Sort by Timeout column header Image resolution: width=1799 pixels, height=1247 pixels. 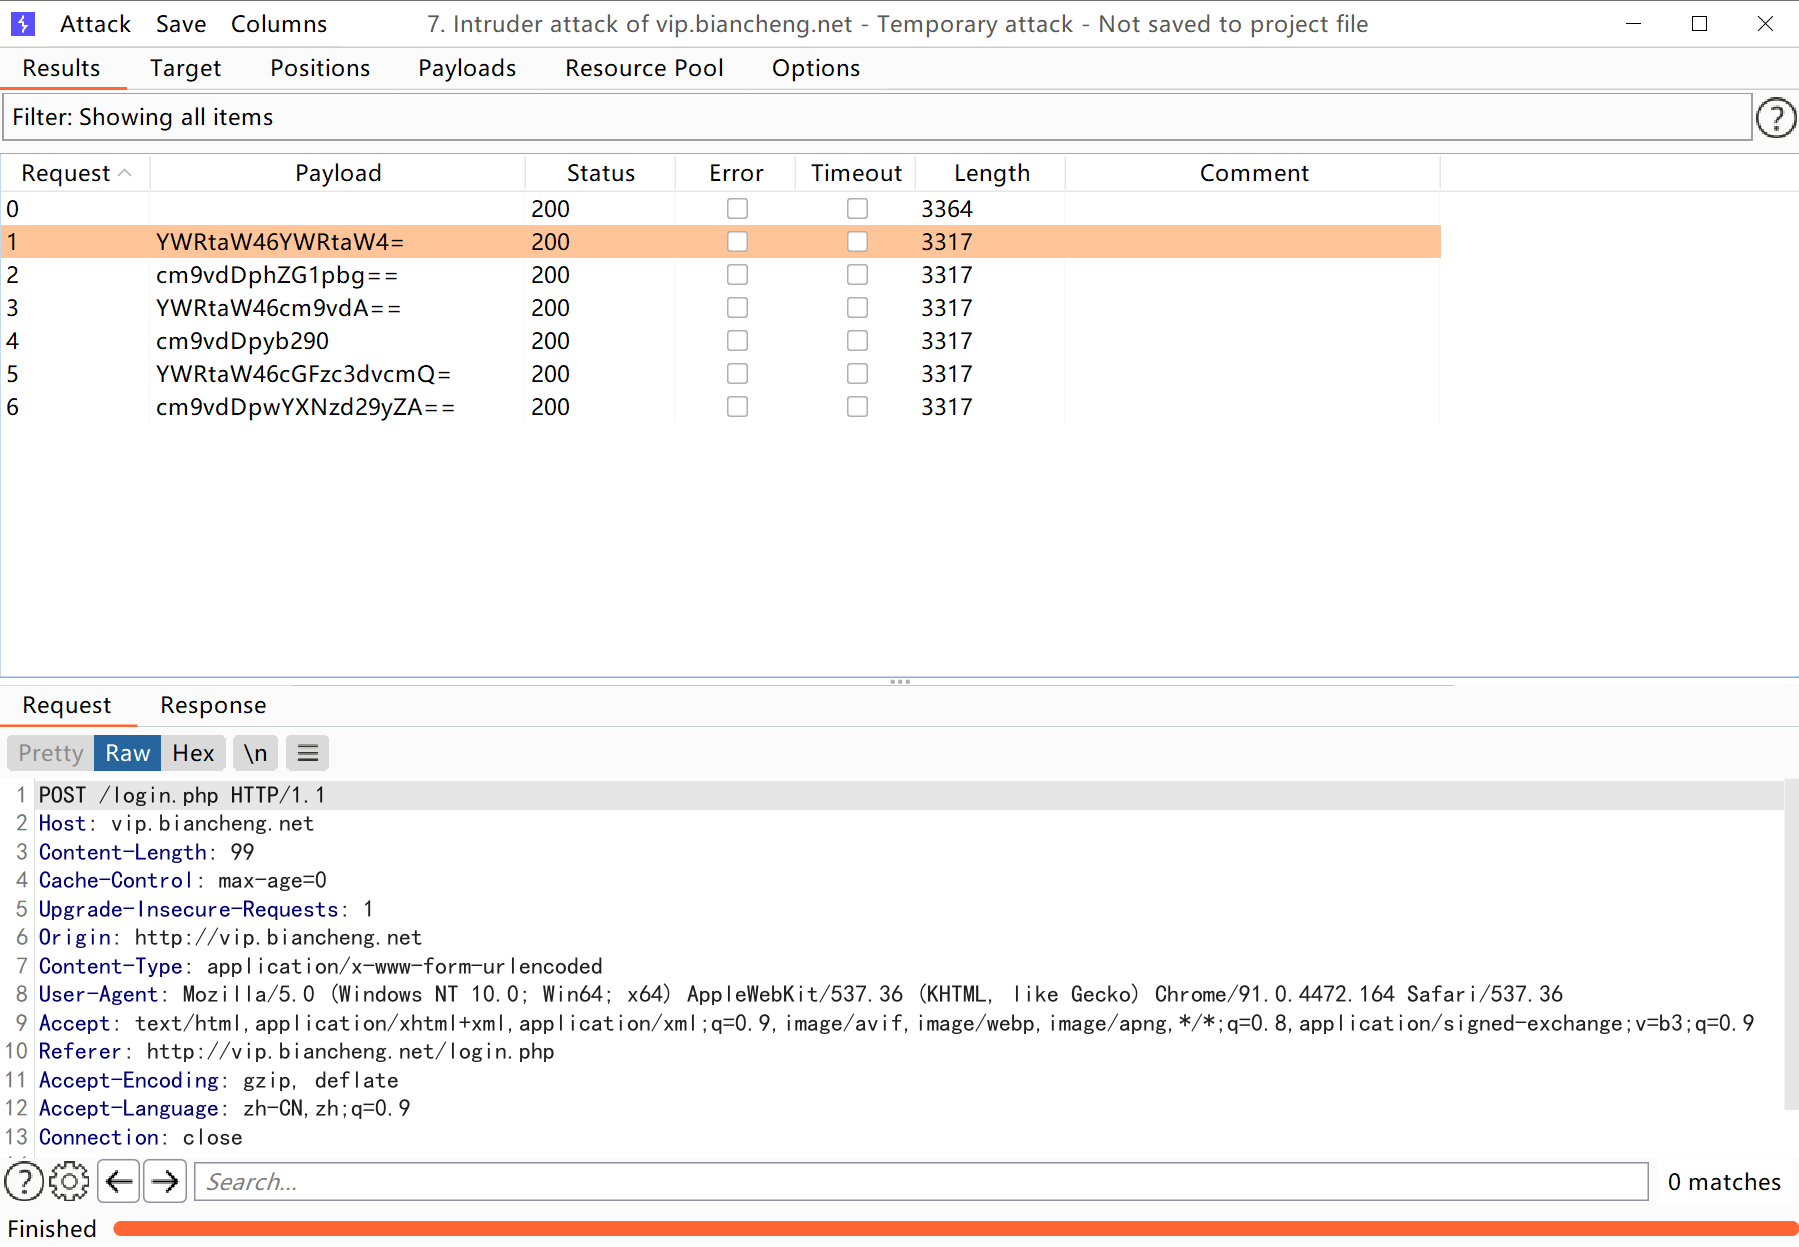(856, 173)
